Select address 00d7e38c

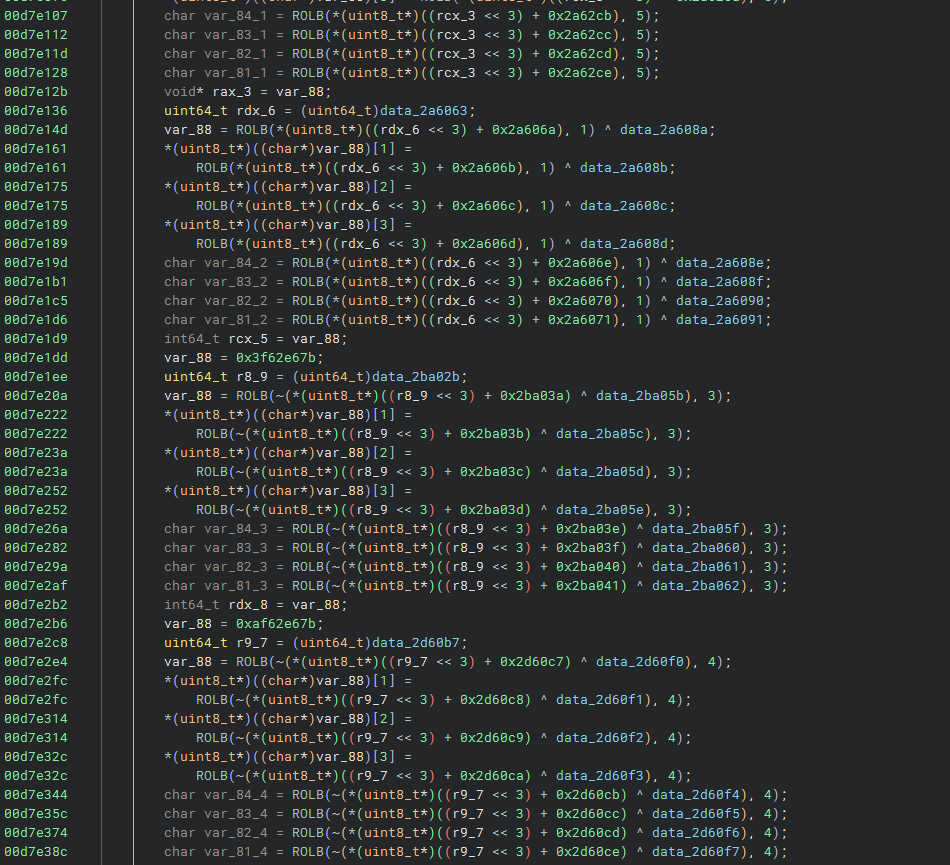pos(36,852)
